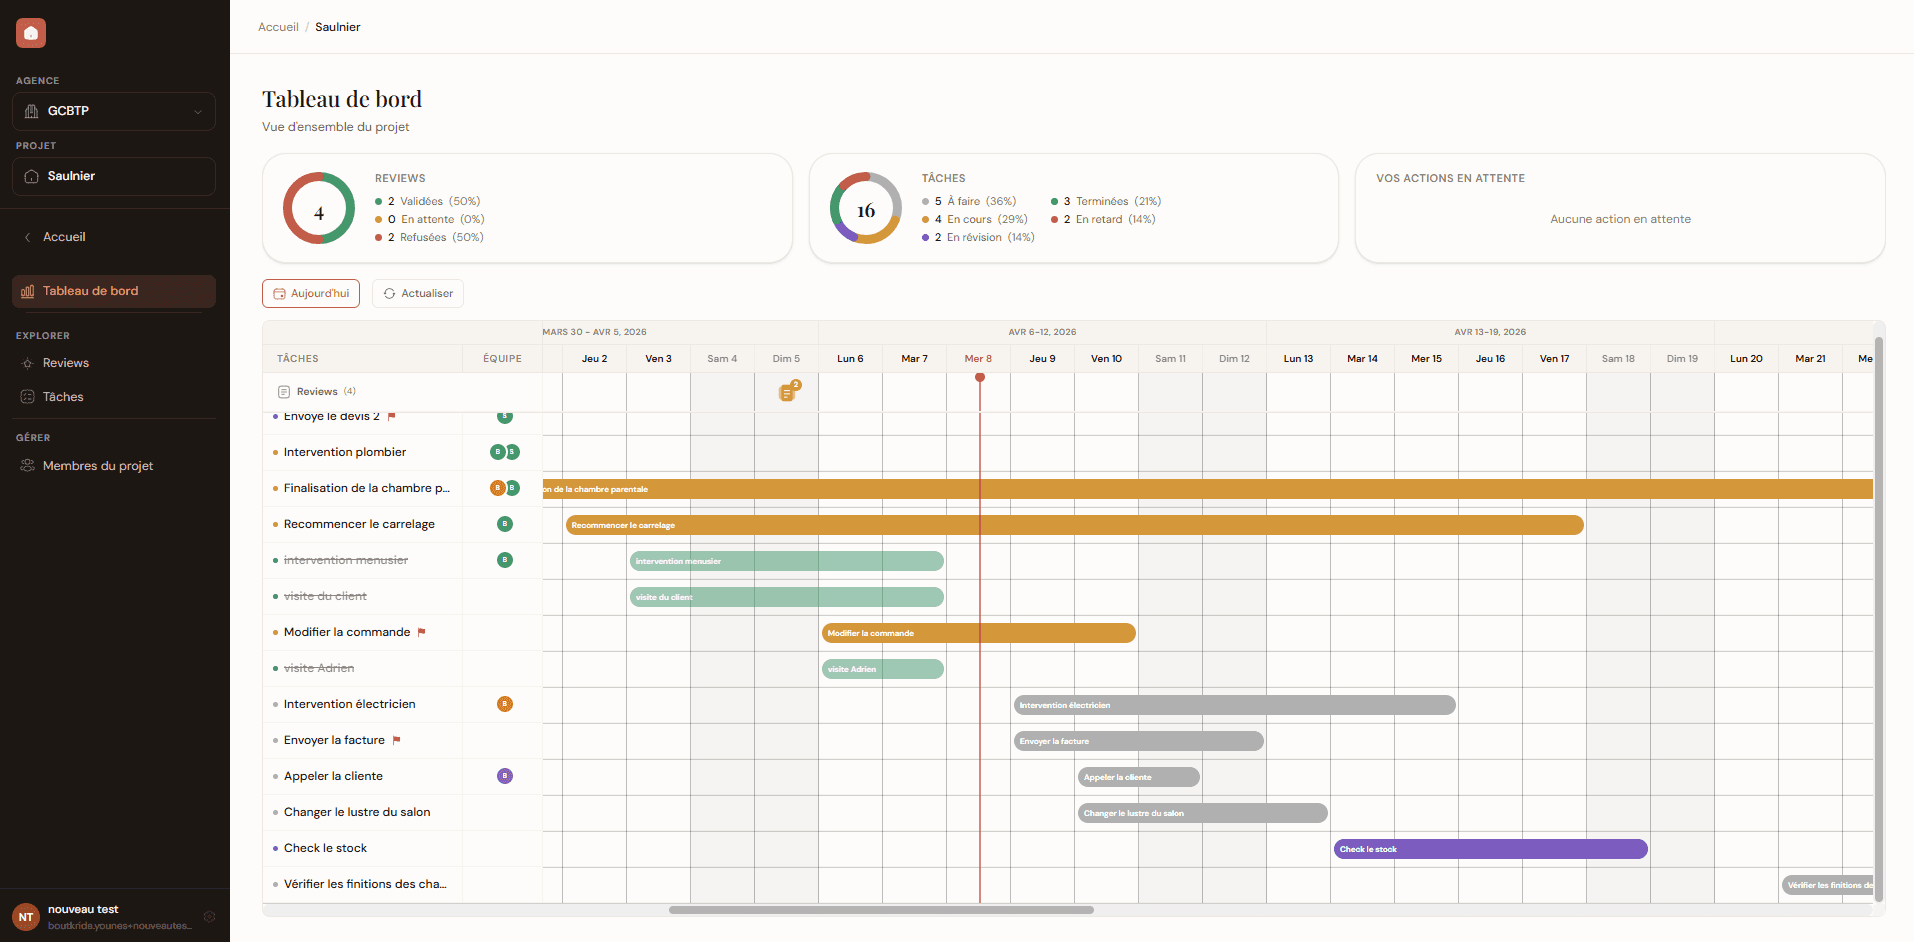Go back via the Accueil sidebar item
The width and height of the screenshot is (1914, 942).
(x=64, y=237)
